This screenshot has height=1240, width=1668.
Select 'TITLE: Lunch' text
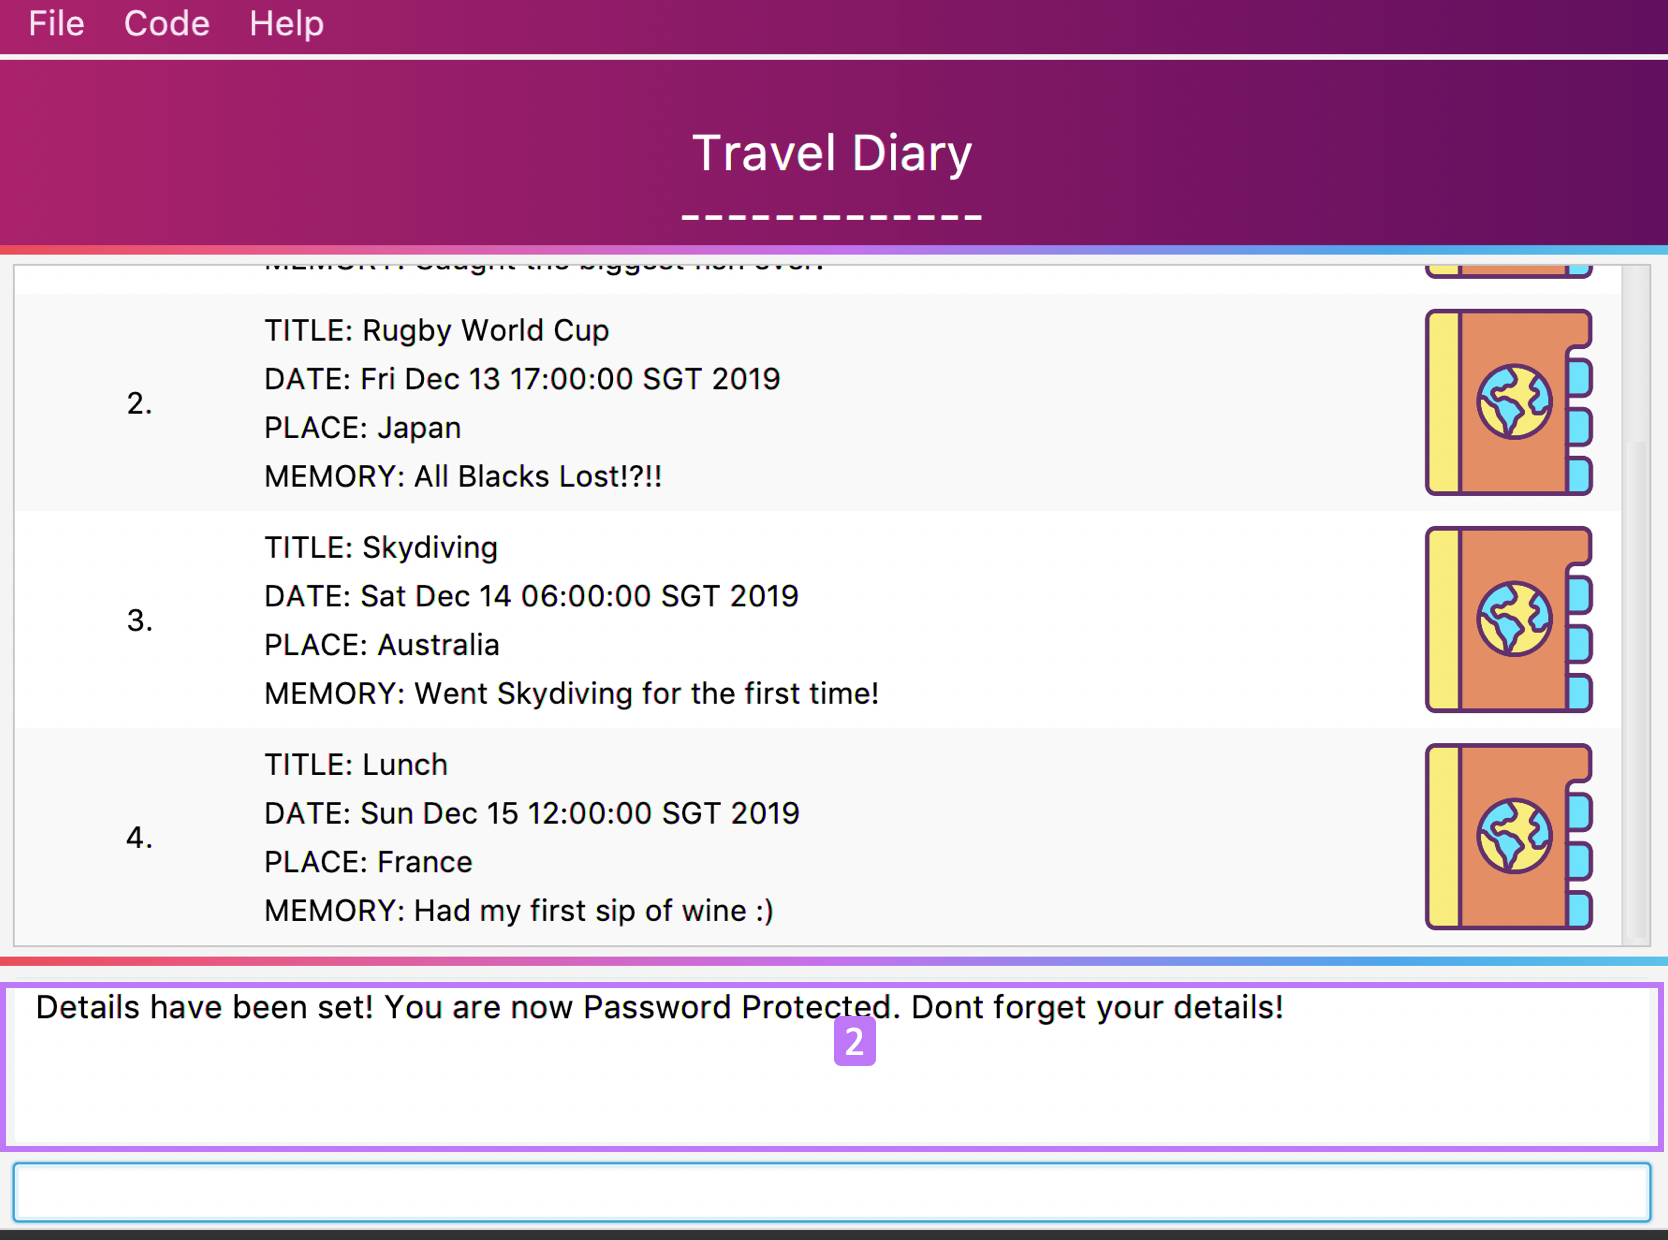point(355,764)
